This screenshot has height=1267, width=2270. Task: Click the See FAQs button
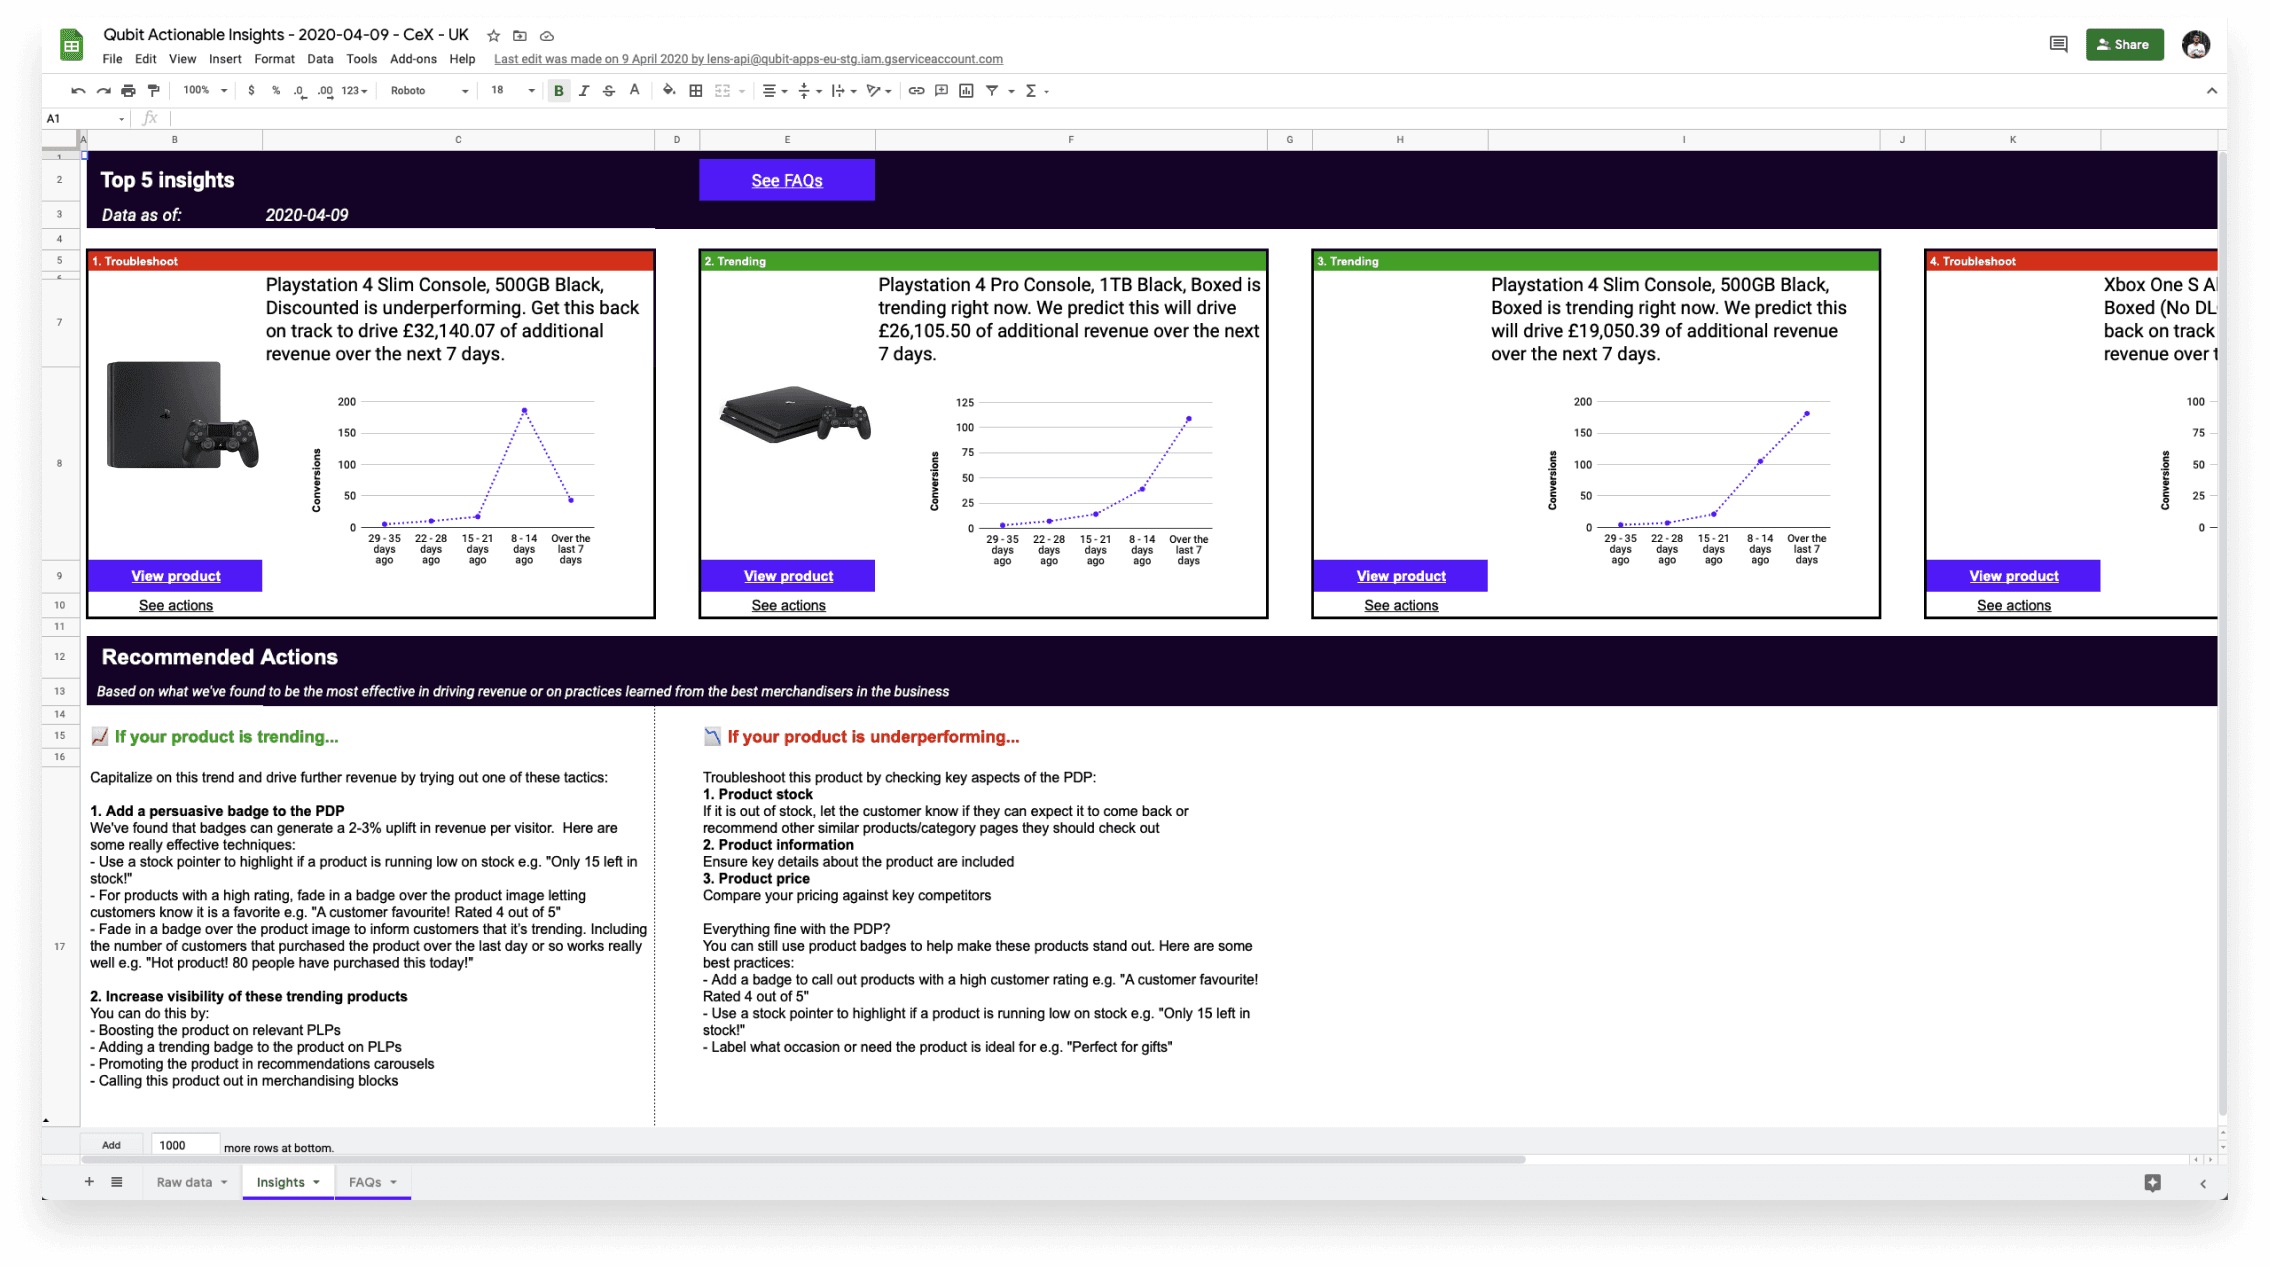click(787, 181)
